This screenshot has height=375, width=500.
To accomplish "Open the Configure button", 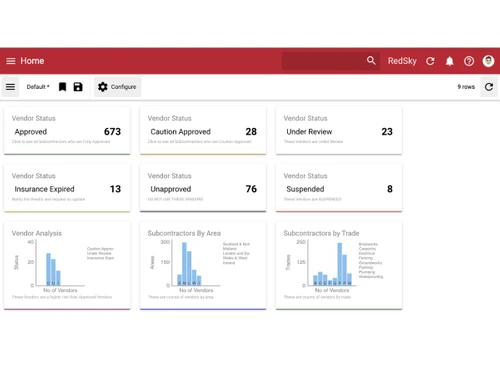I will coord(117,87).
